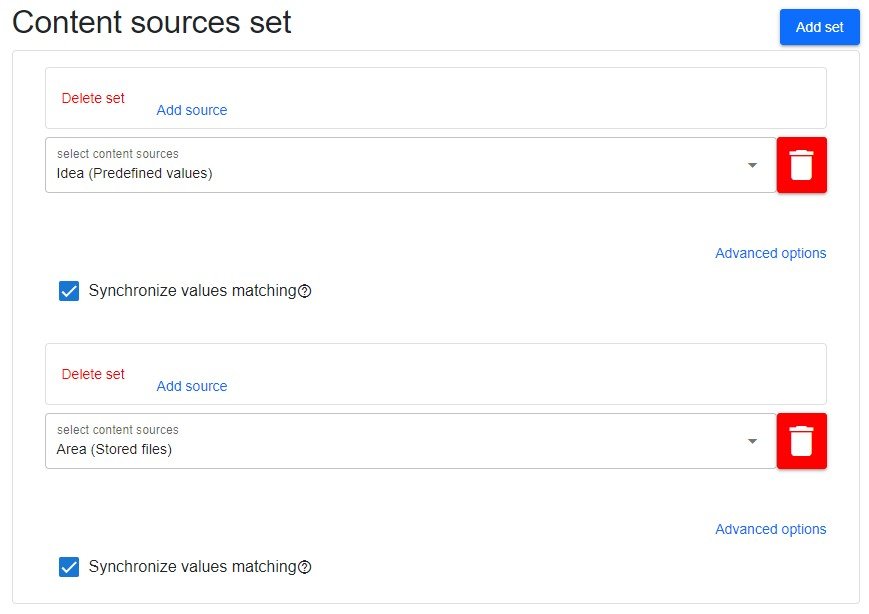The width and height of the screenshot is (869, 614).
Task: Expand Advanced options for the Area set
Action: pos(770,529)
